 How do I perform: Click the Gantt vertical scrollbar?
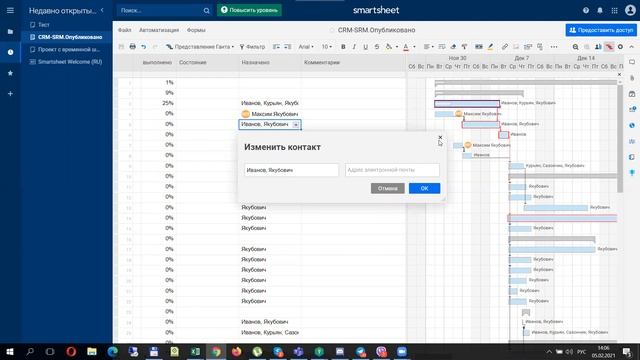click(620, 139)
